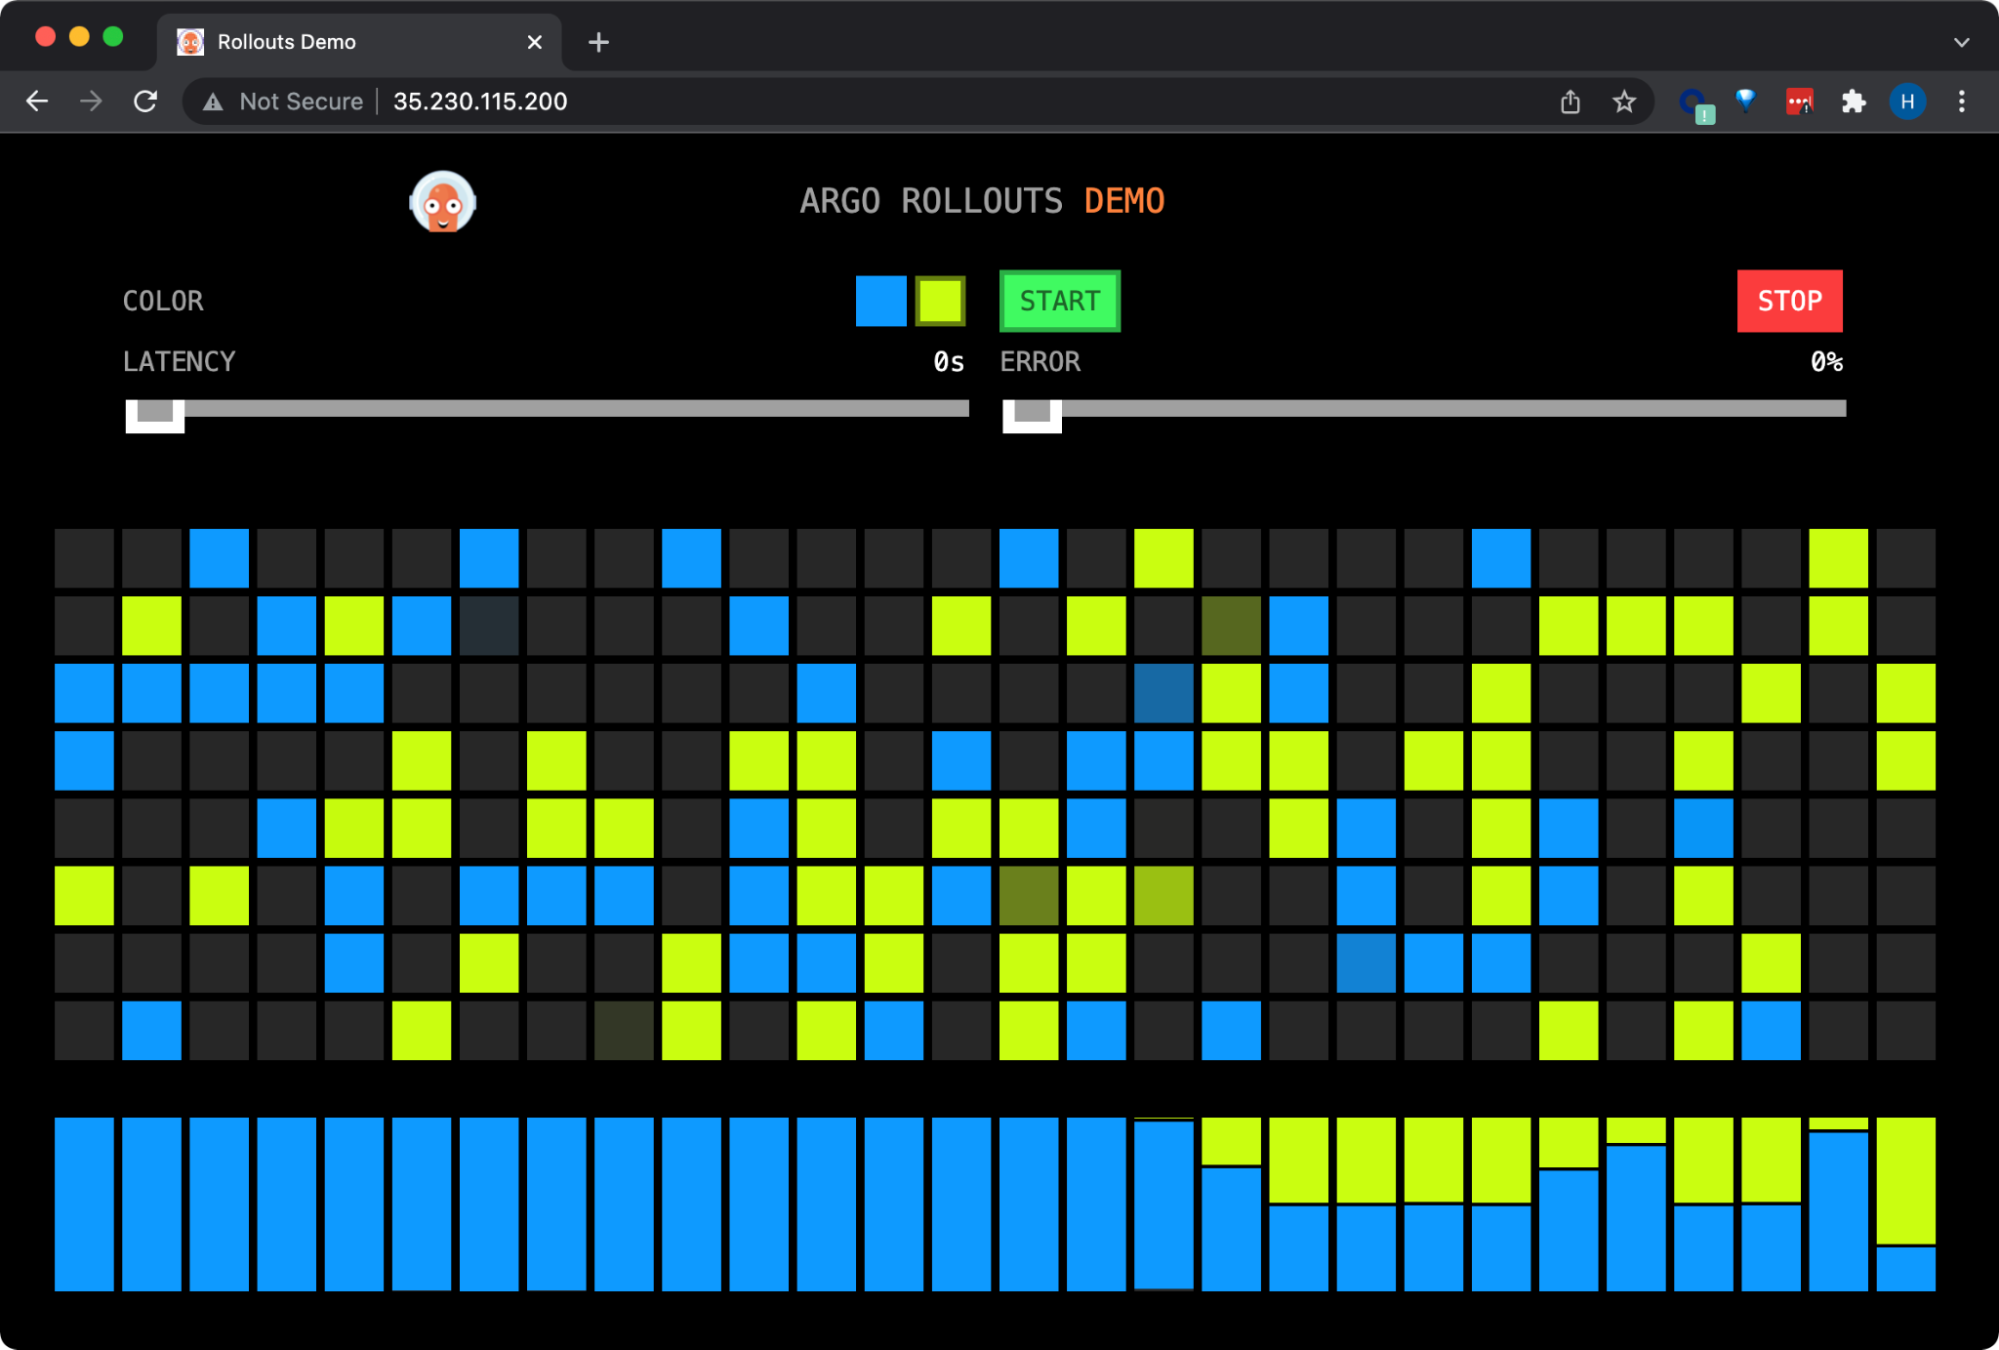Open the profile H avatar
The height and width of the screenshot is (1350, 1999).
1907,101
